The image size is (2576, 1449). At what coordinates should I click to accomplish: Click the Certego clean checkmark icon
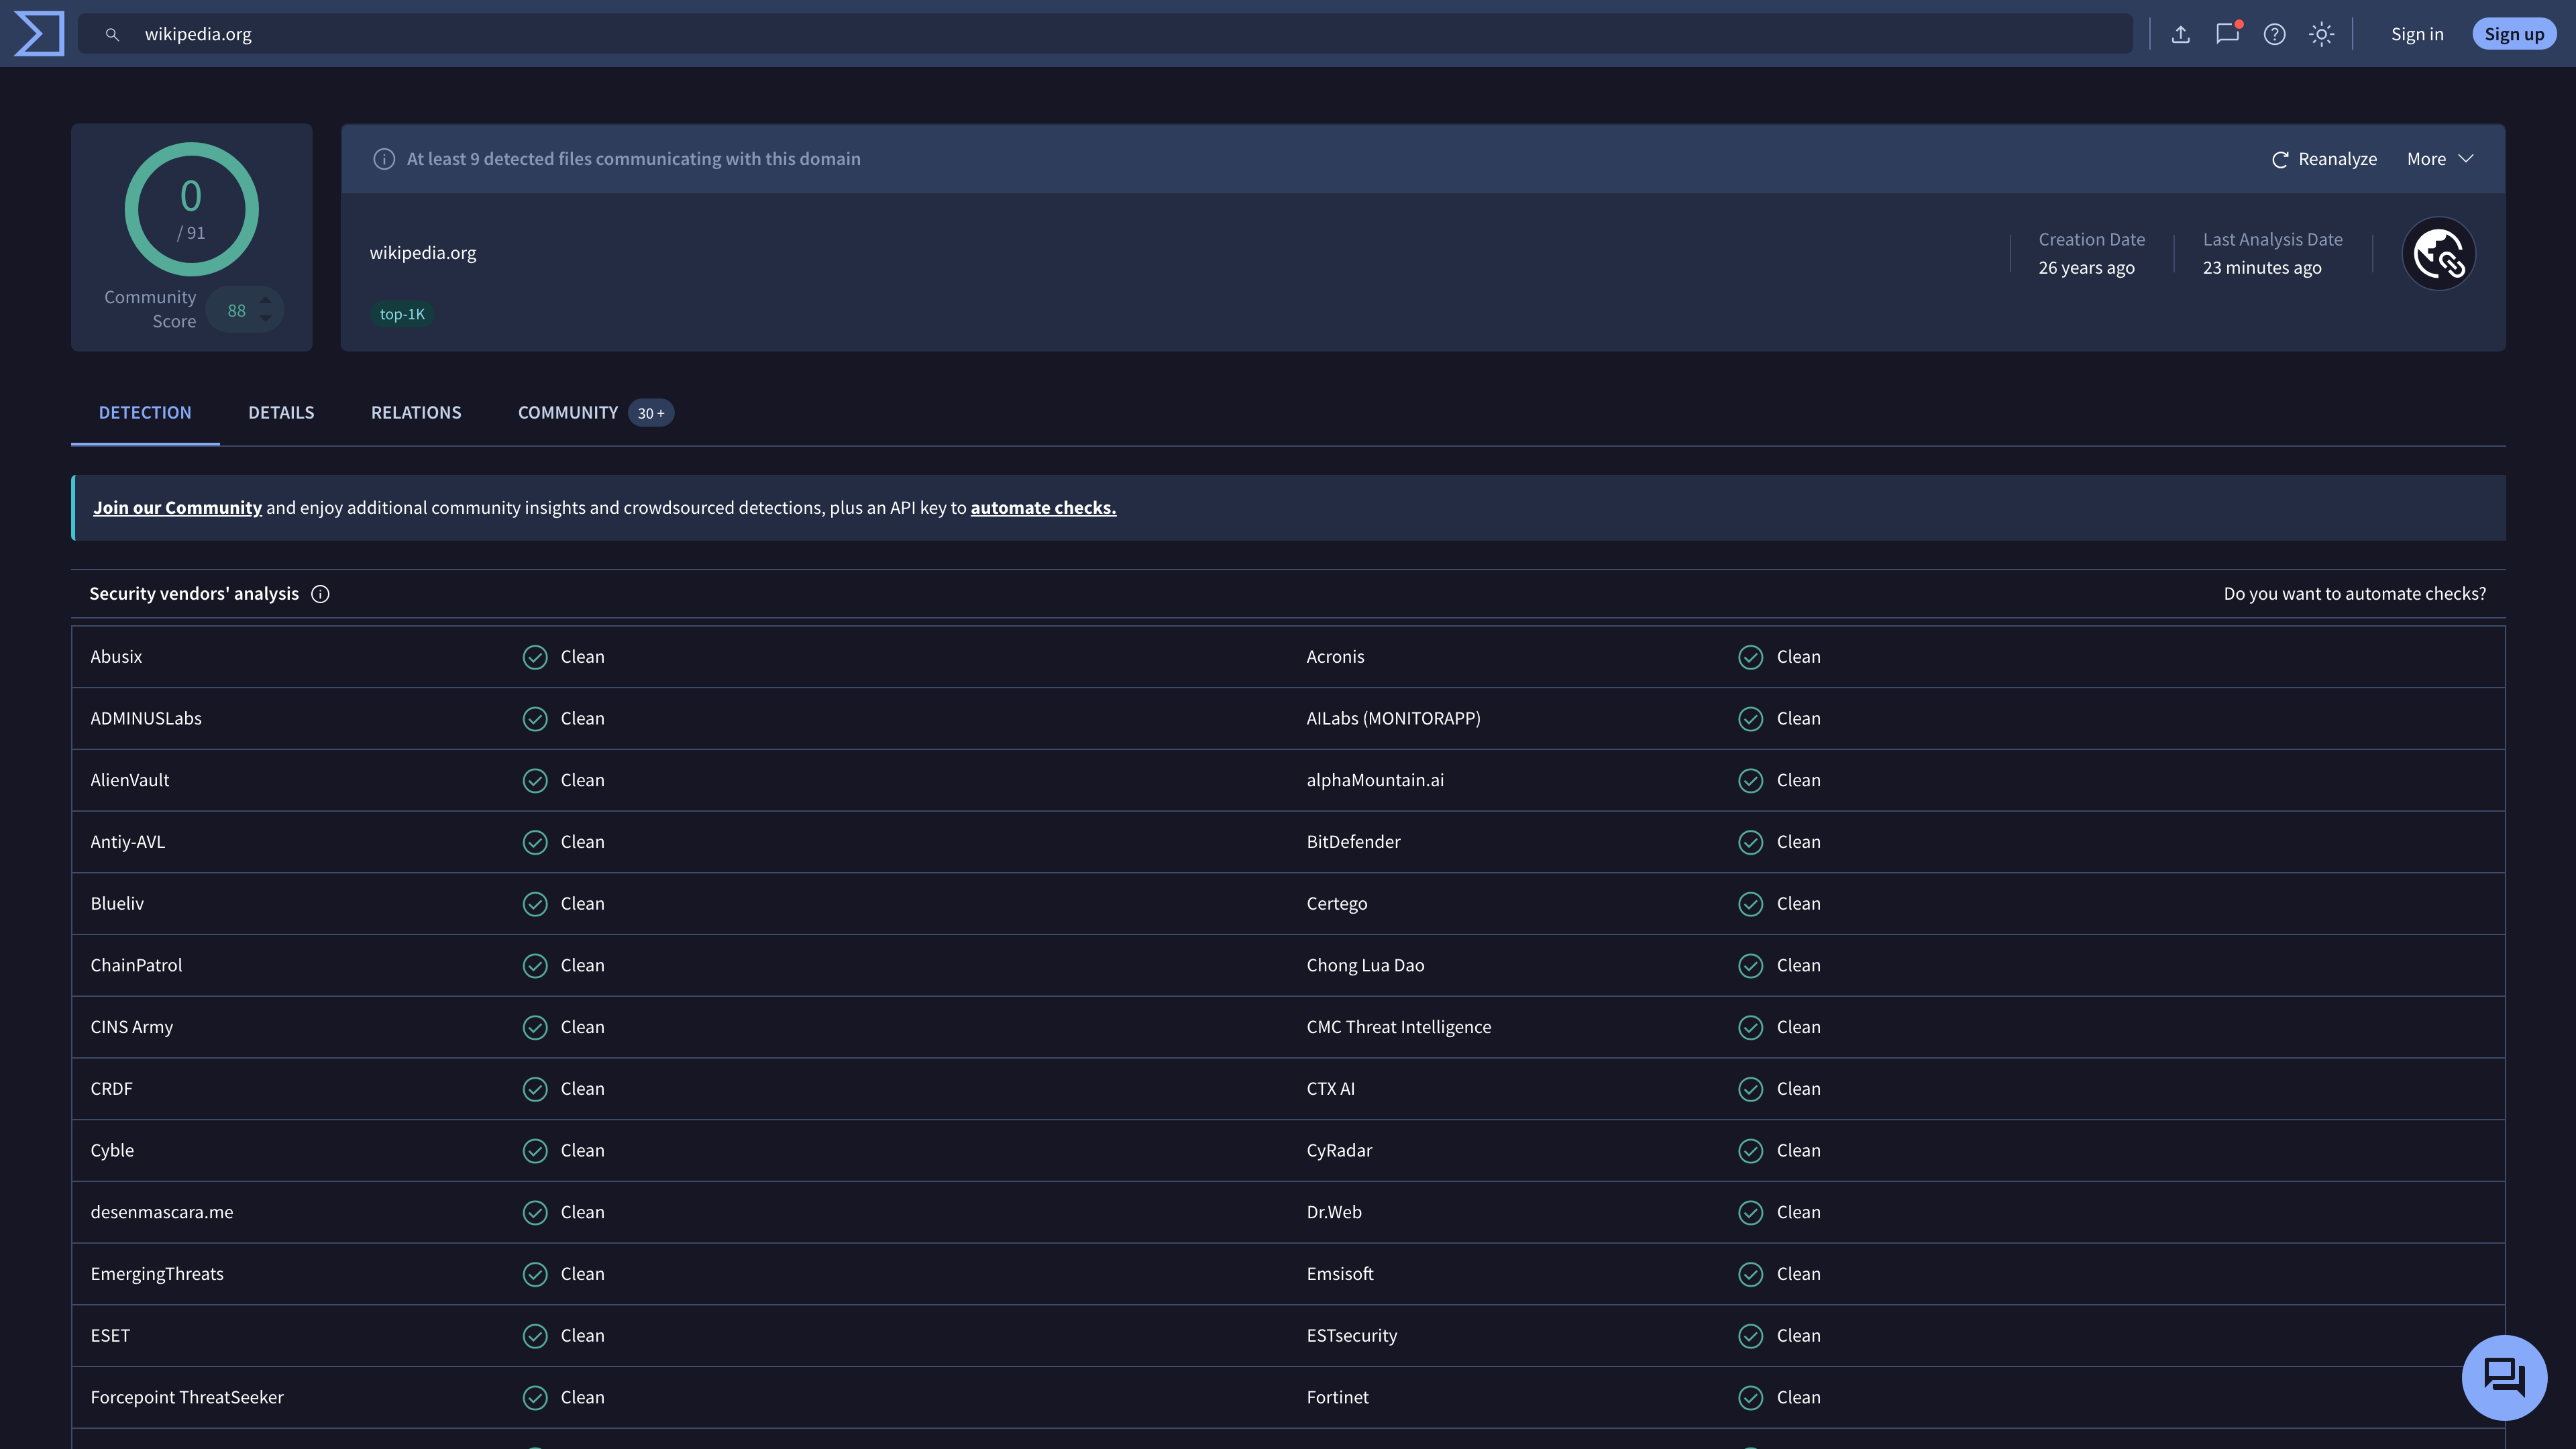1751,904
